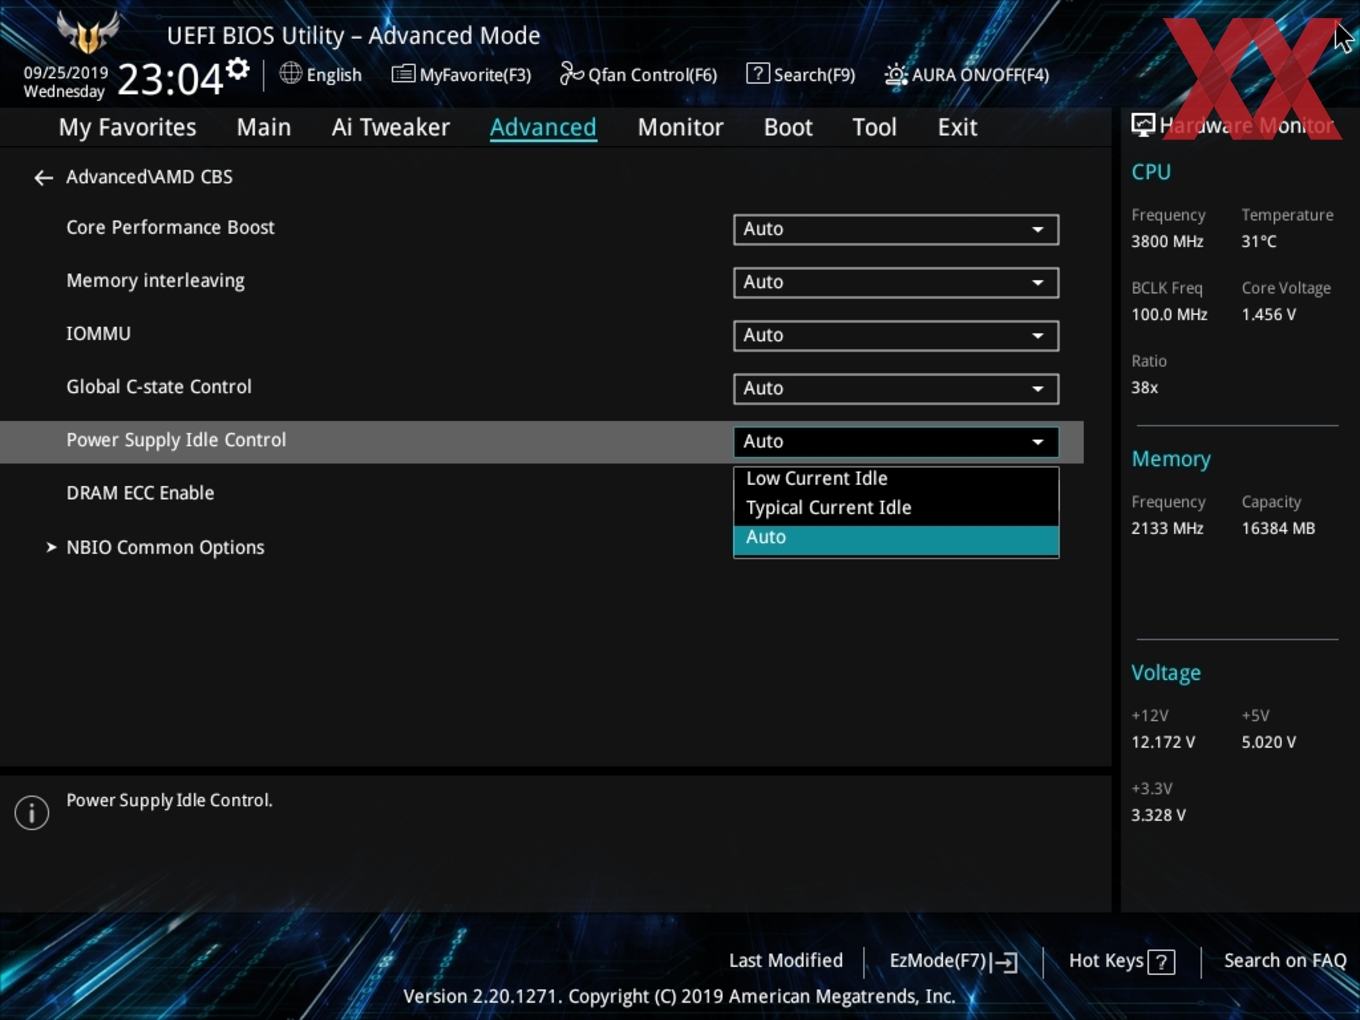Image resolution: width=1360 pixels, height=1020 pixels.
Task: Select the Advanced tab
Action: (543, 127)
